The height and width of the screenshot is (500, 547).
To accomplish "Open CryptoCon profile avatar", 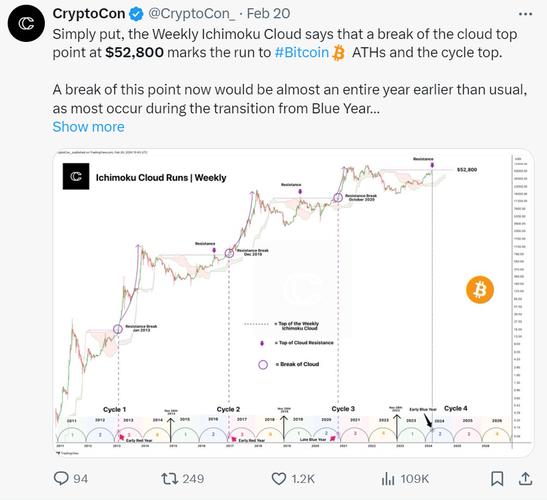I will [26, 23].
